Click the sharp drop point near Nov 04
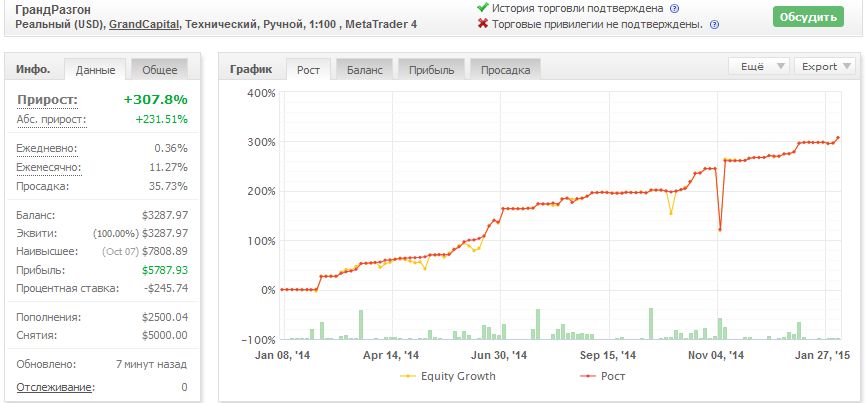Image resolution: width=865 pixels, height=403 pixels. pos(720,229)
